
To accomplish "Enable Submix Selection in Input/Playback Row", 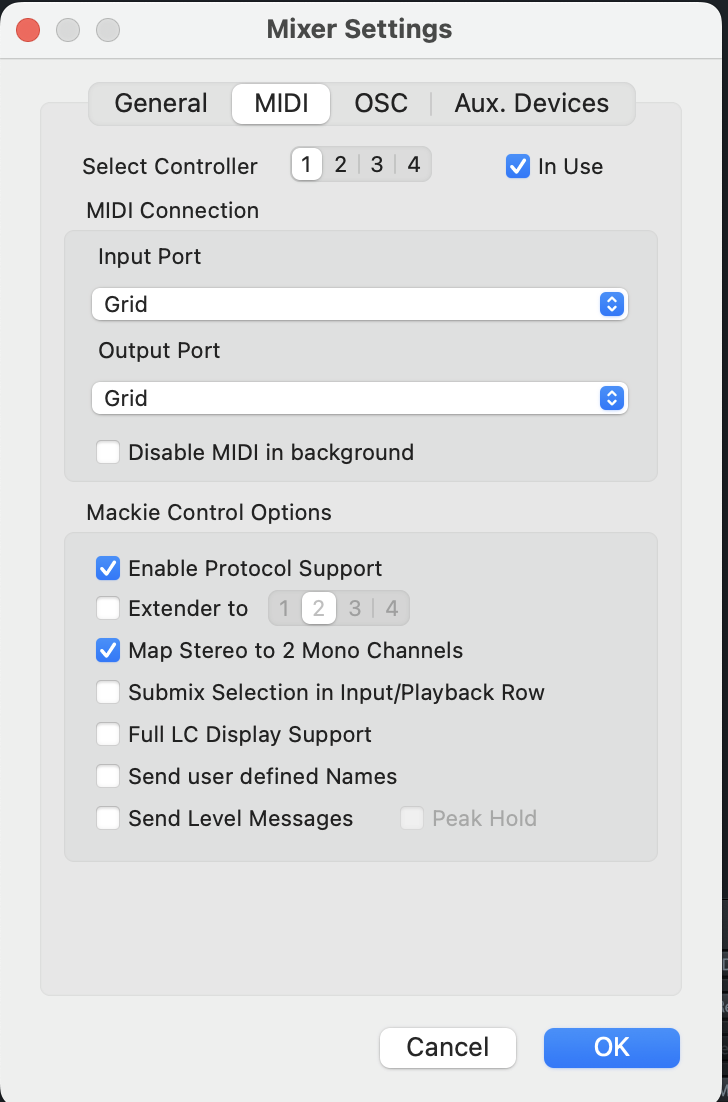I will coord(108,693).
